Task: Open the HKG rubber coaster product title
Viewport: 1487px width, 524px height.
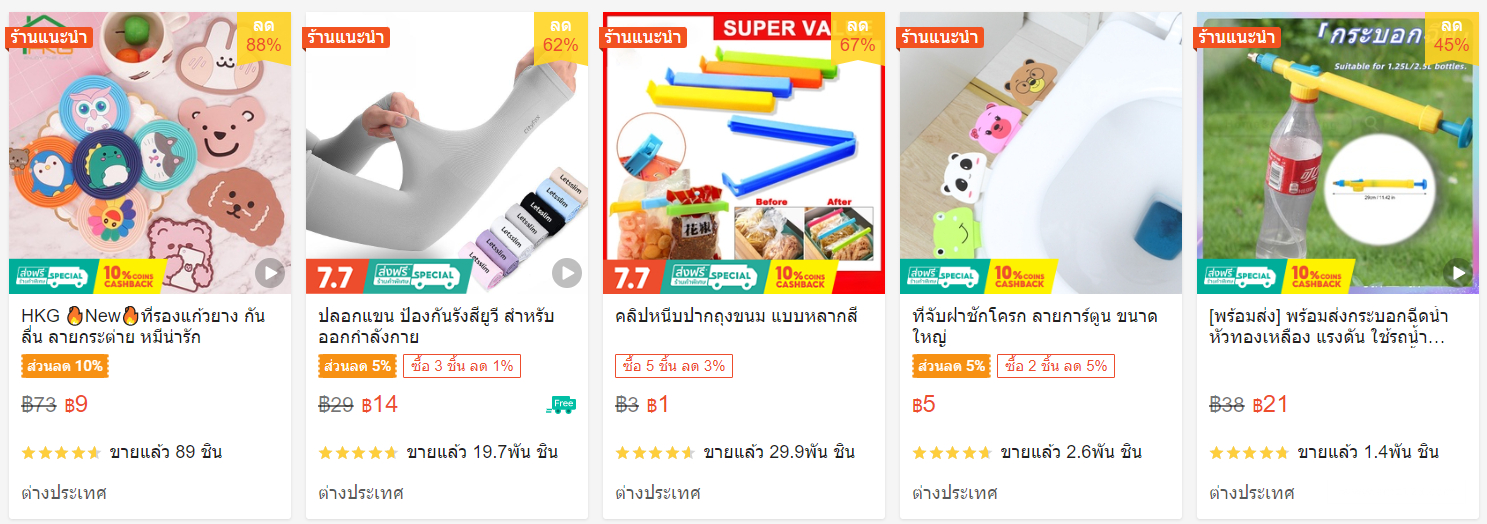Action: 143,326
